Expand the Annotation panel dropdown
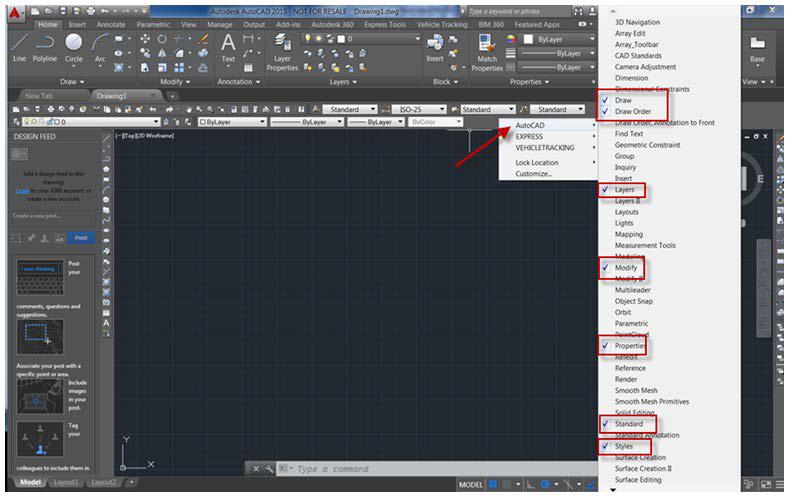The height and width of the screenshot is (497, 789). [239, 81]
